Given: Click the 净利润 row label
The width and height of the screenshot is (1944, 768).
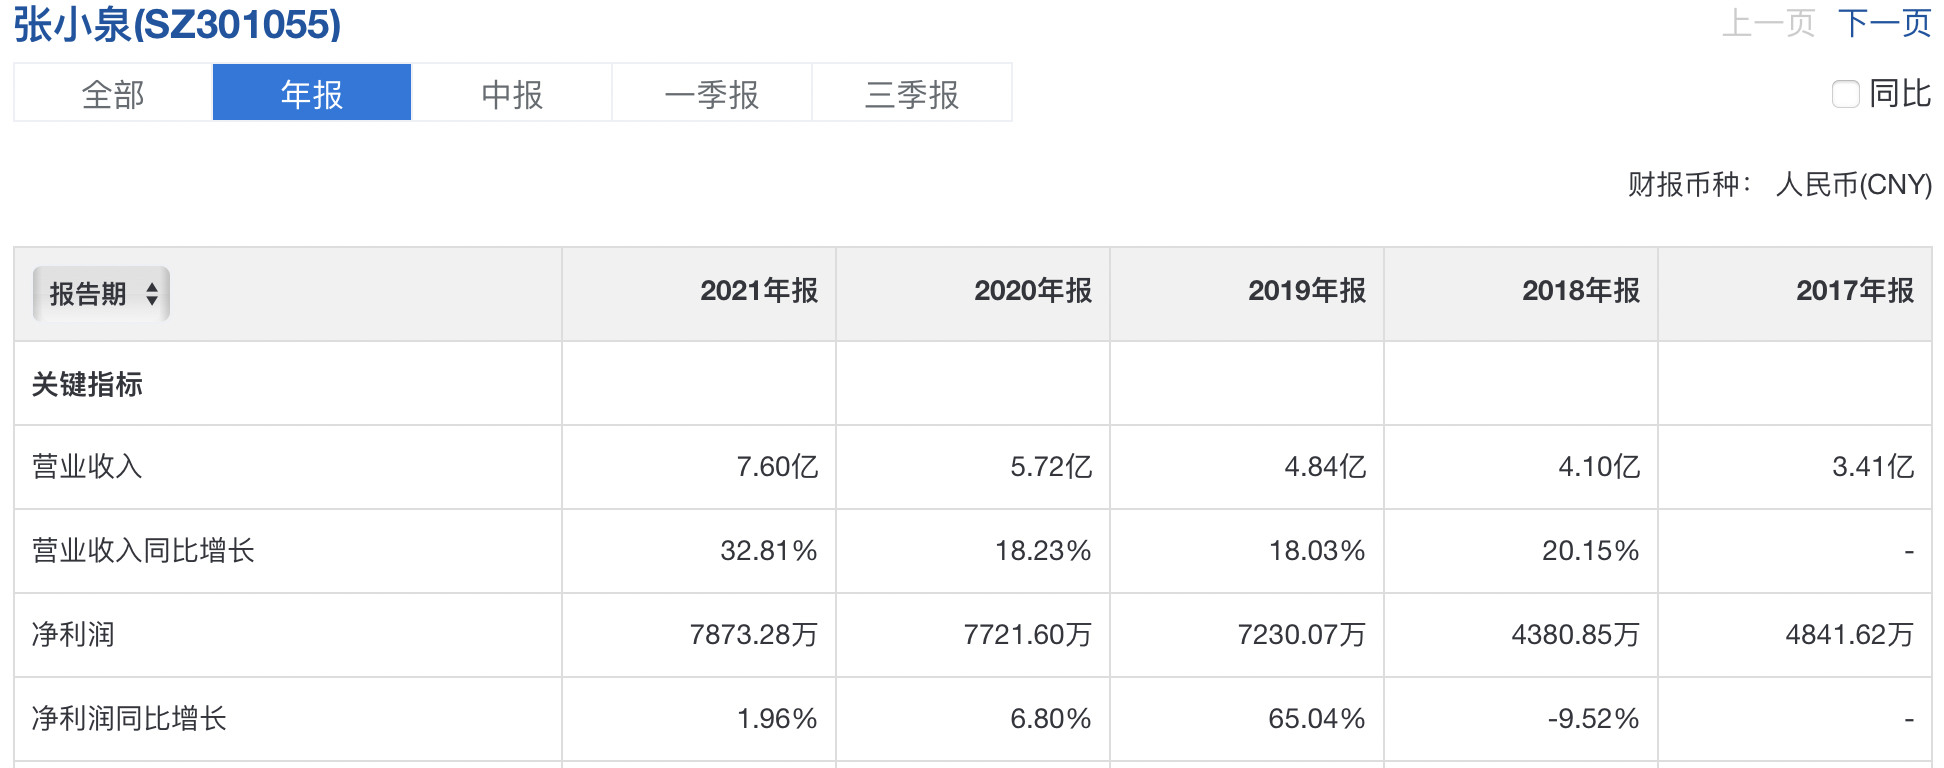Looking at the screenshot, I should point(74,635).
